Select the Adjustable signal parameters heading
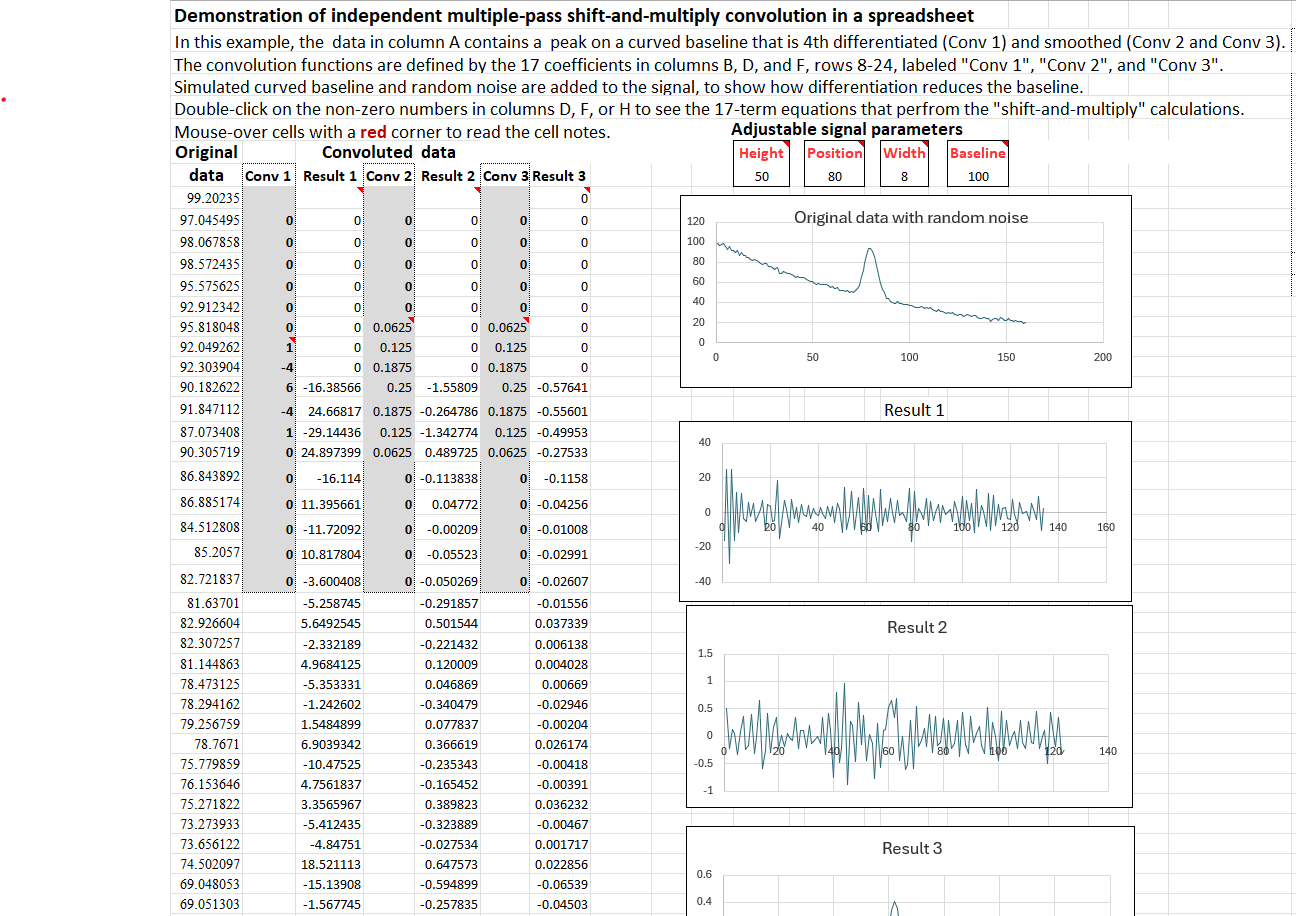Image resolution: width=1296 pixels, height=916 pixels. pyautogui.click(x=846, y=130)
